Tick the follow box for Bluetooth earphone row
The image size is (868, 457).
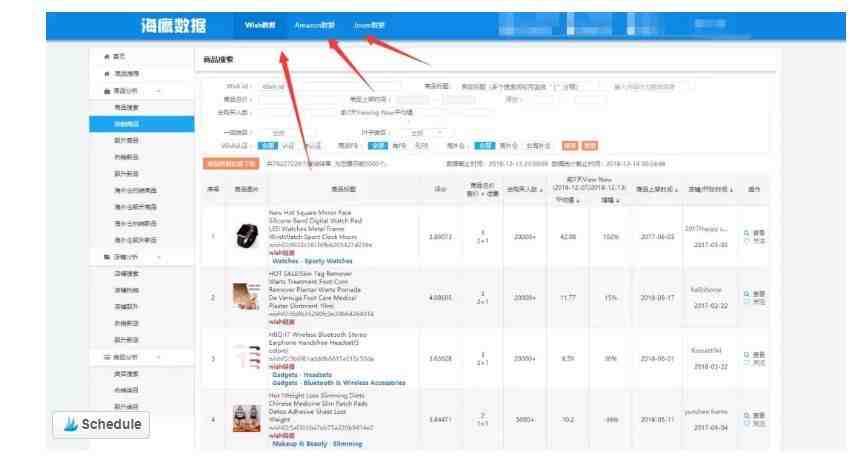747,363
